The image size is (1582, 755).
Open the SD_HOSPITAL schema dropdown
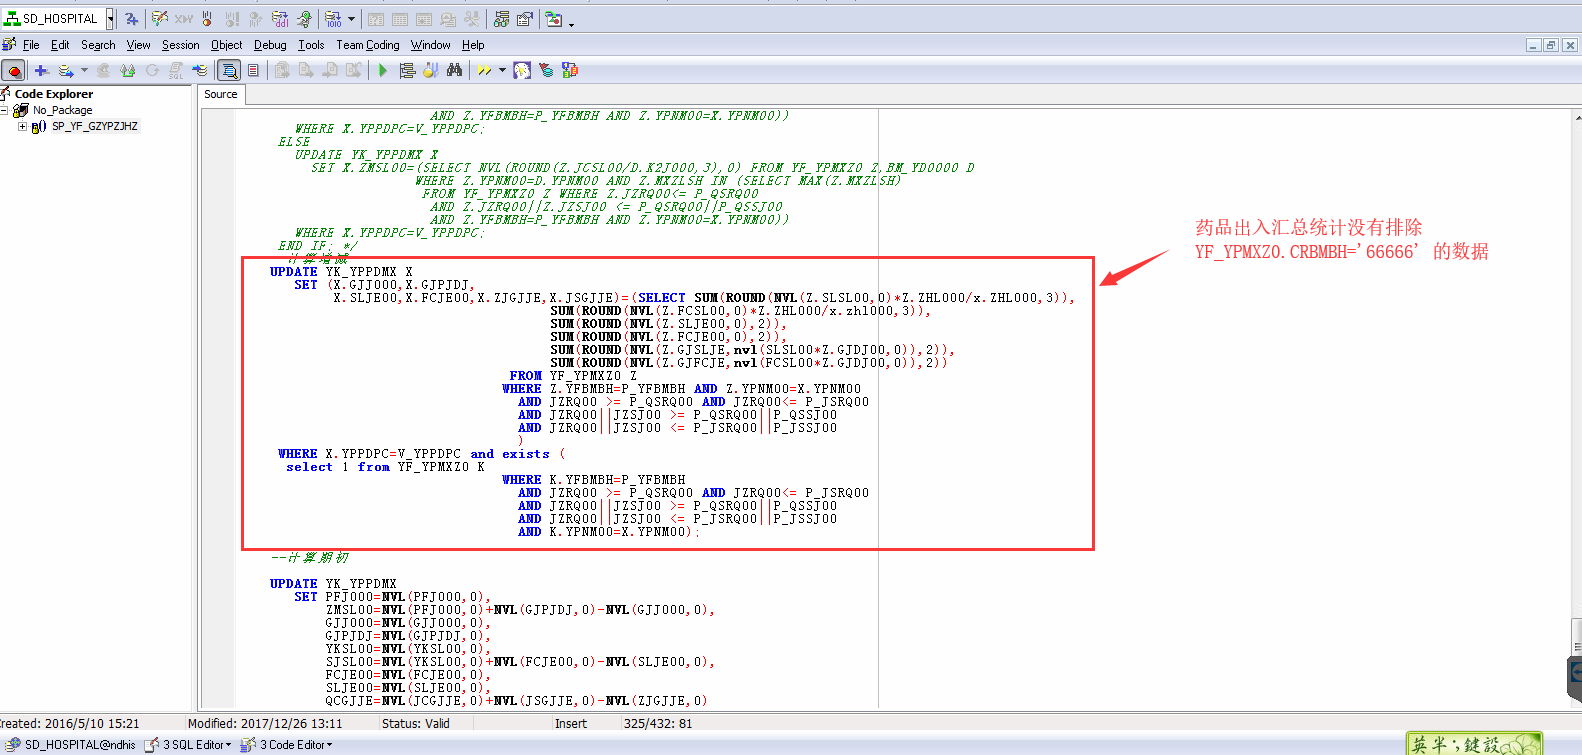[x=110, y=19]
